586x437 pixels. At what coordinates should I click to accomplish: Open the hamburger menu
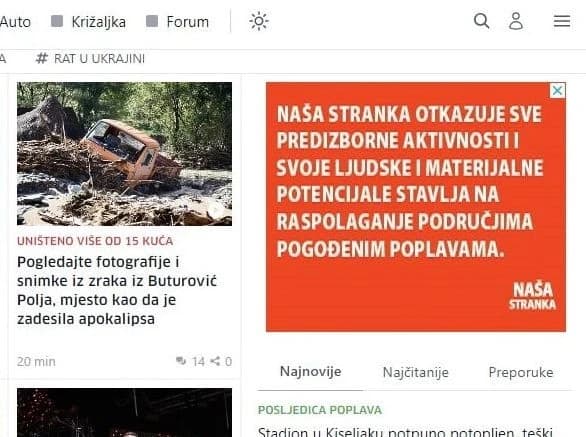(x=562, y=21)
